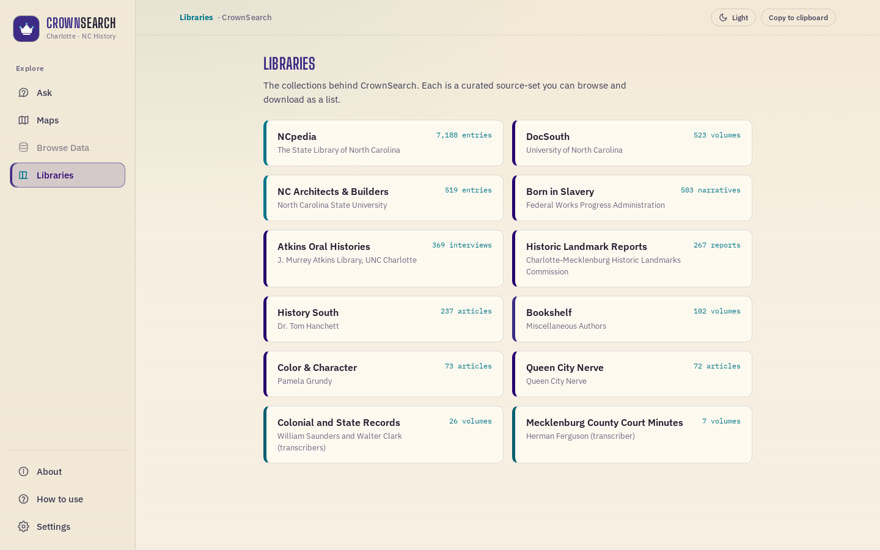This screenshot has height=550, width=880.
Task: Open the Atkins Oral Histories card
Action: pyautogui.click(x=383, y=259)
